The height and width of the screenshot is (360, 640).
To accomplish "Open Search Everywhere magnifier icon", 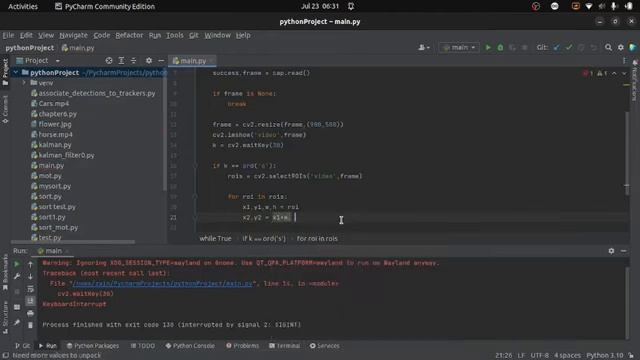I will tap(608, 48).
